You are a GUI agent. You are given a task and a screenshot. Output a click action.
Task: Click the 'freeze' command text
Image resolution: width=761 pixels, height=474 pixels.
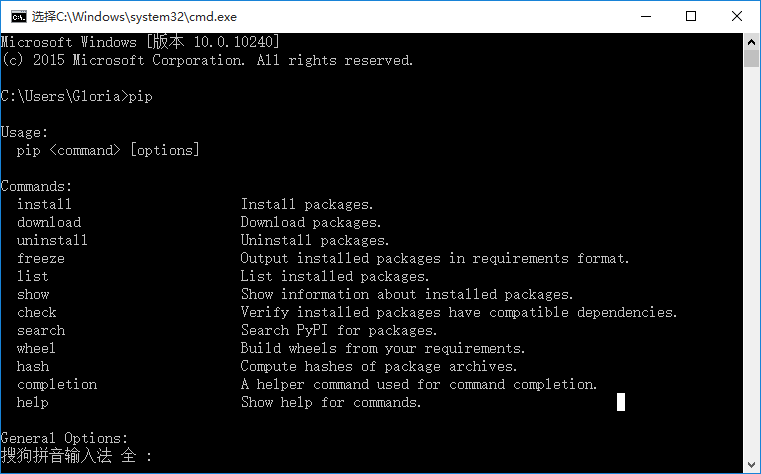(41, 258)
